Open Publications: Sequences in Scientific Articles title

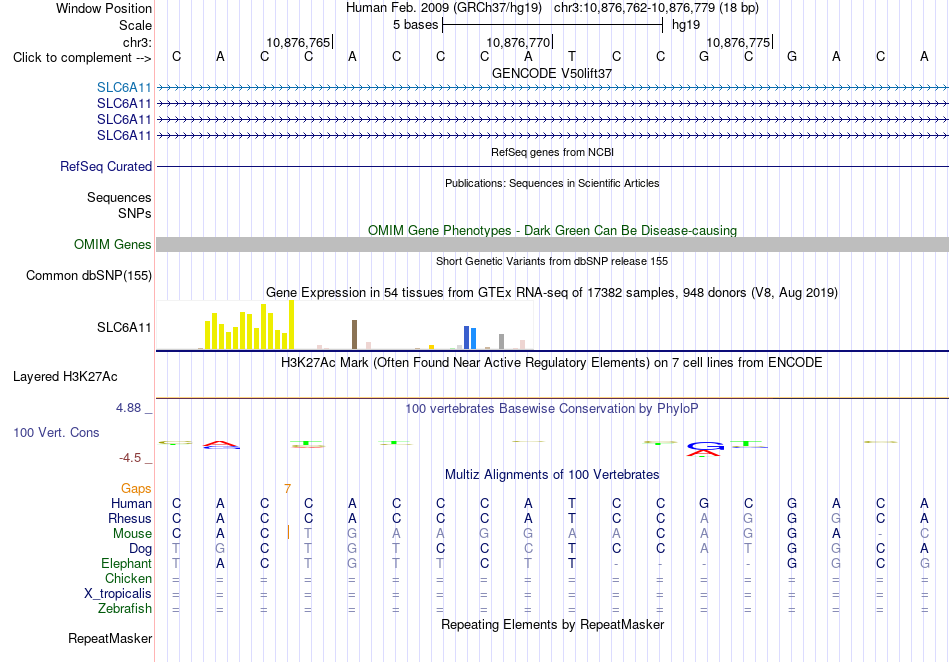(x=552, y=183)
